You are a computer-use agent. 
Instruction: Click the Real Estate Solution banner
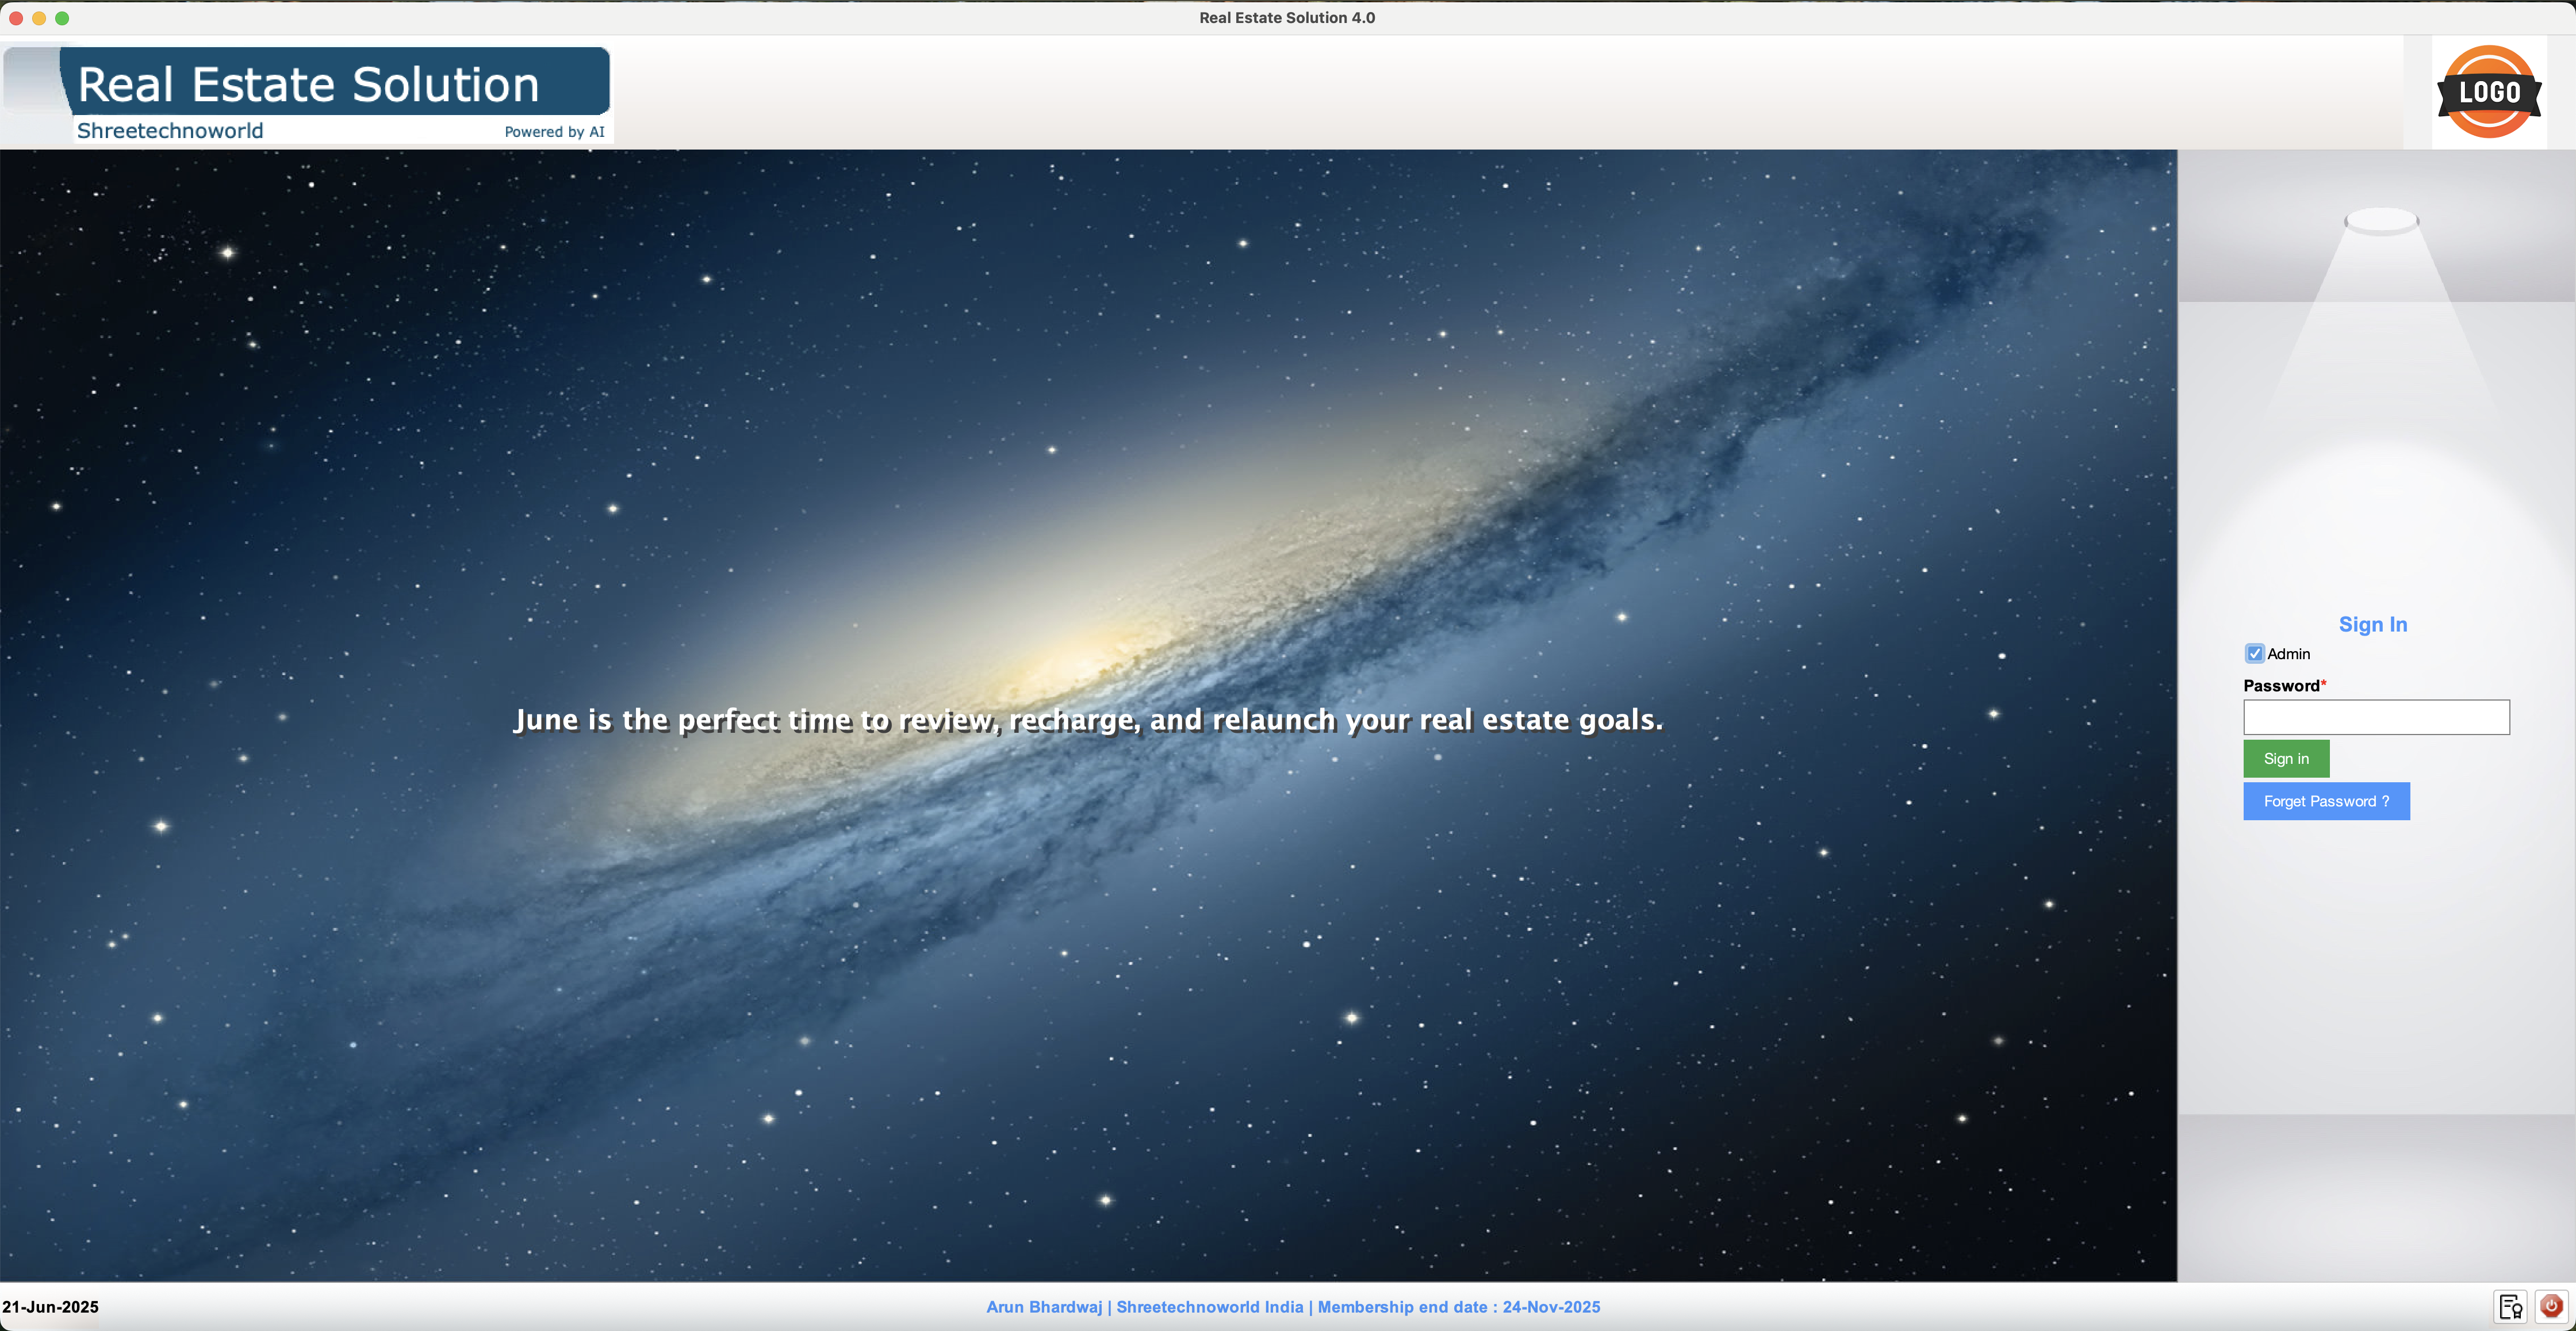coord(308,84)
